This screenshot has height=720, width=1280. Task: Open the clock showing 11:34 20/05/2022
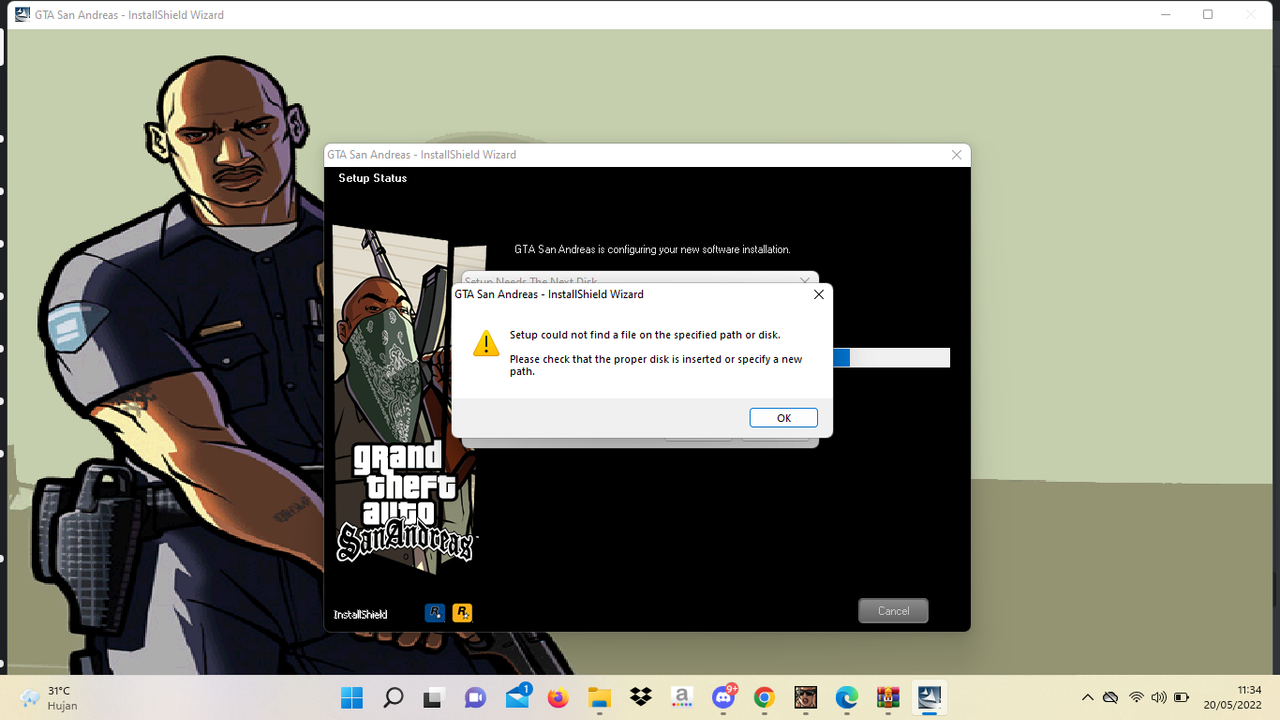pos(1232,697)
